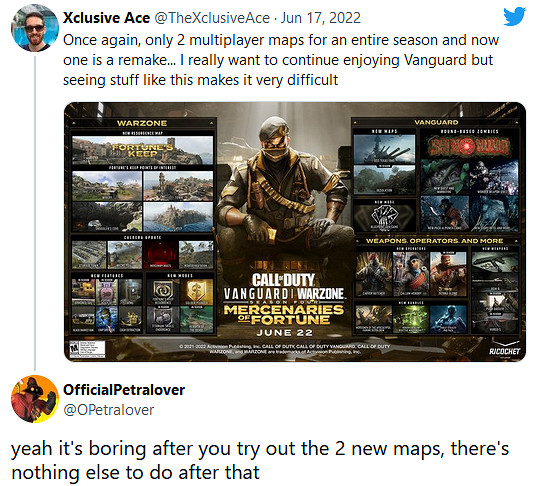The width and height of the screenshot is (537, 486).
Task: Click the playing cards new mode icon
Action: coord(385,217)
